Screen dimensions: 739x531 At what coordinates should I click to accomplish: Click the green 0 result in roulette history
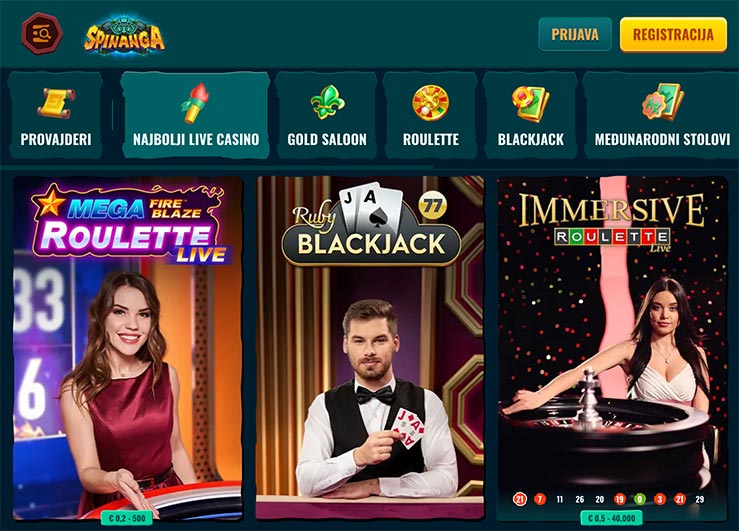click(x=640, y=499)
